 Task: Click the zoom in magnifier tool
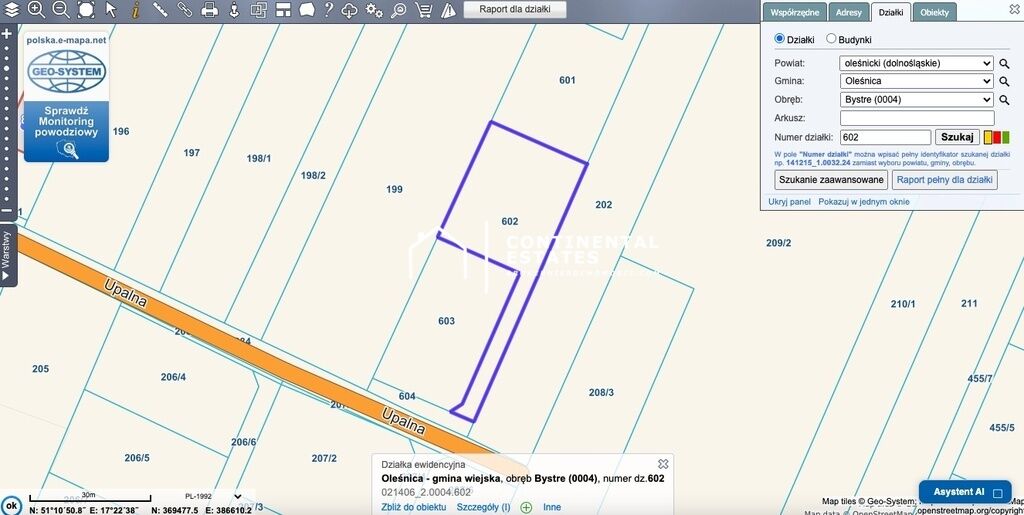[x=36, y=10]
